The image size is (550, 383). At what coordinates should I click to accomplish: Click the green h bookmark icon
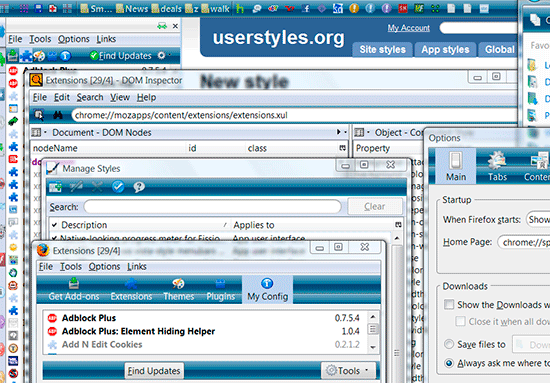pyautogui.click(x=240, y=8)
